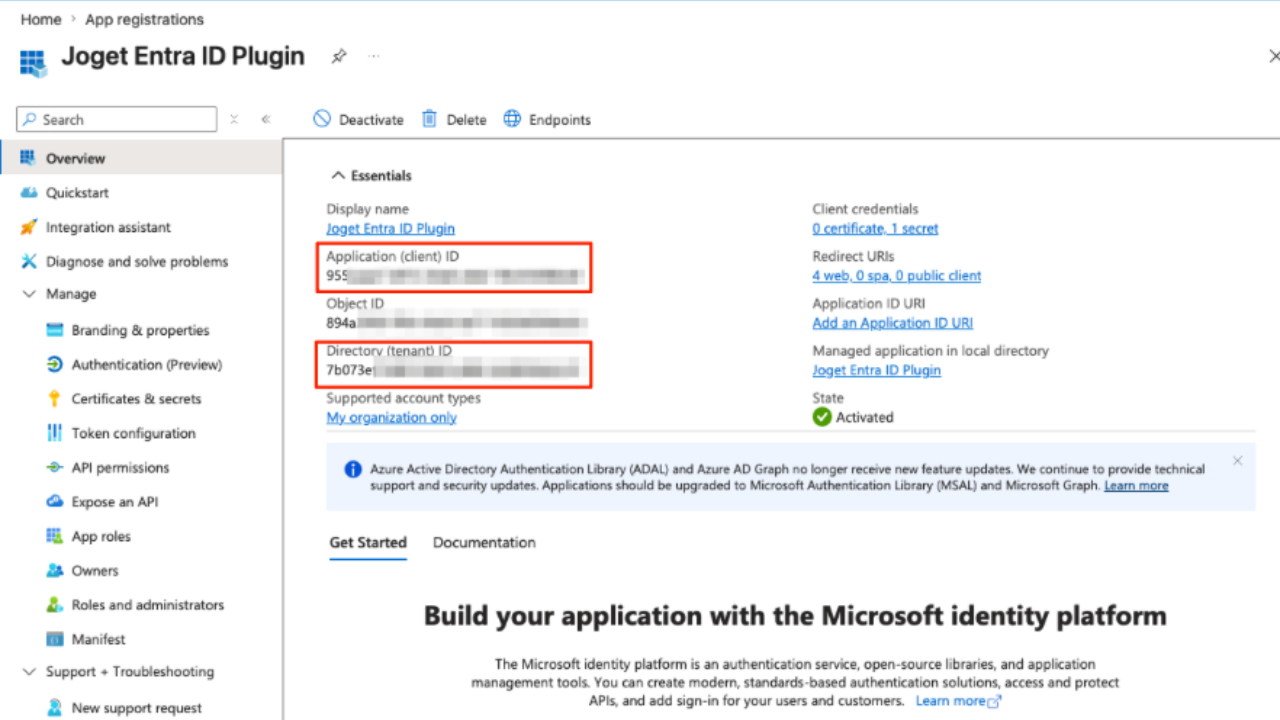
Task: Click My organization only link
Action: tap(392, 417)
